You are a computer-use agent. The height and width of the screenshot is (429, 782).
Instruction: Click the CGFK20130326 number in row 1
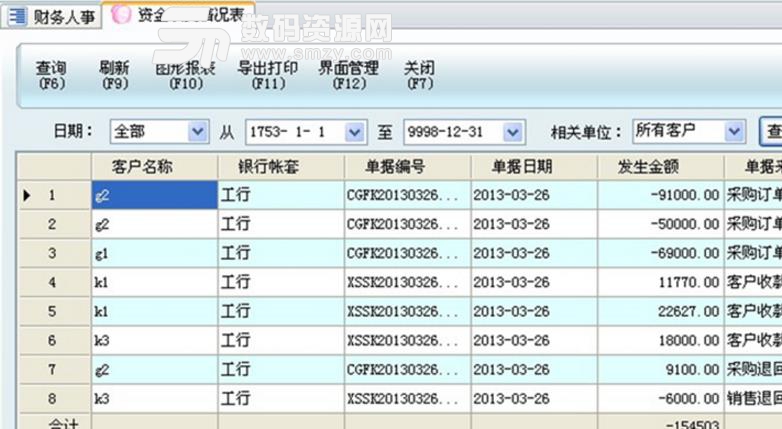[407, 195]
